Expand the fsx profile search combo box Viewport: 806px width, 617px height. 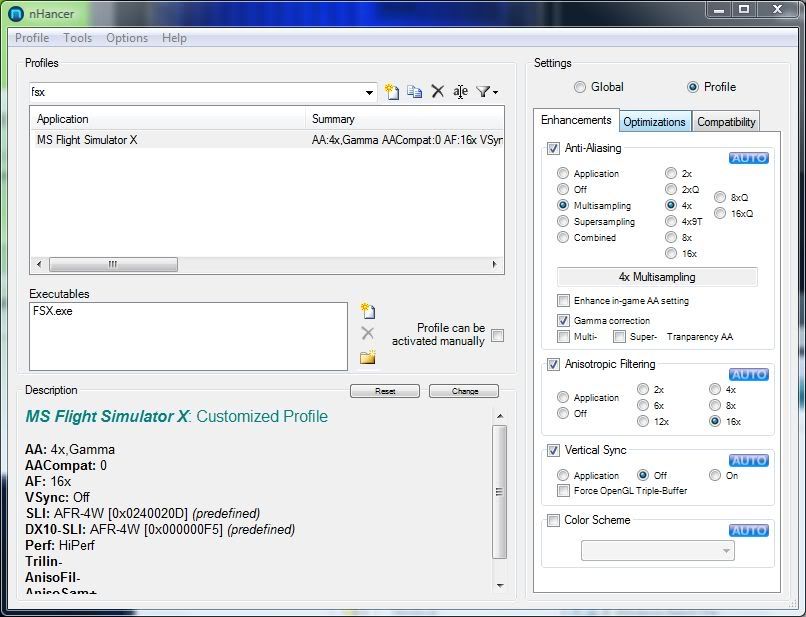(370, 92)
